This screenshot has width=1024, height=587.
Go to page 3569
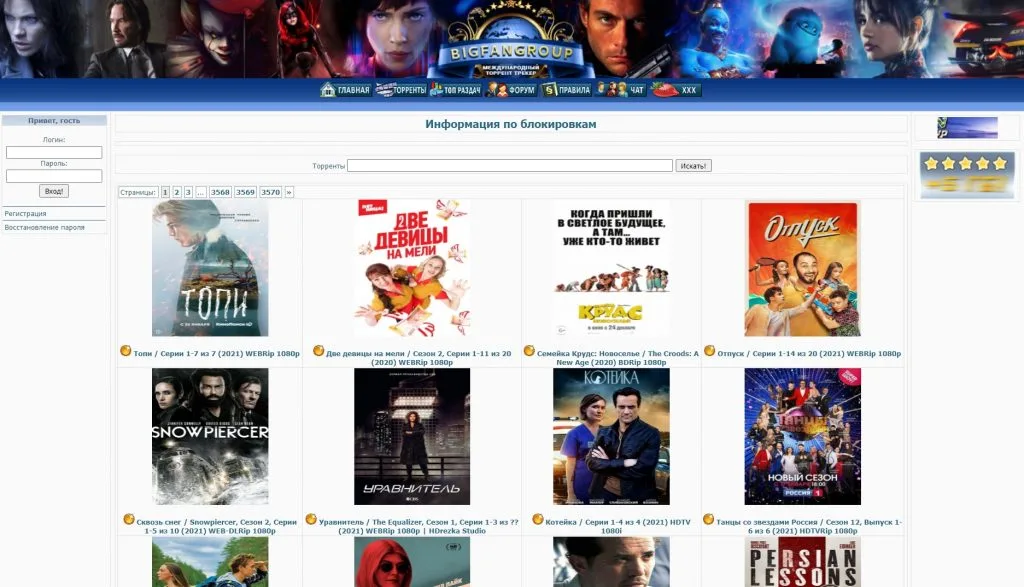[x=245, y=192]
